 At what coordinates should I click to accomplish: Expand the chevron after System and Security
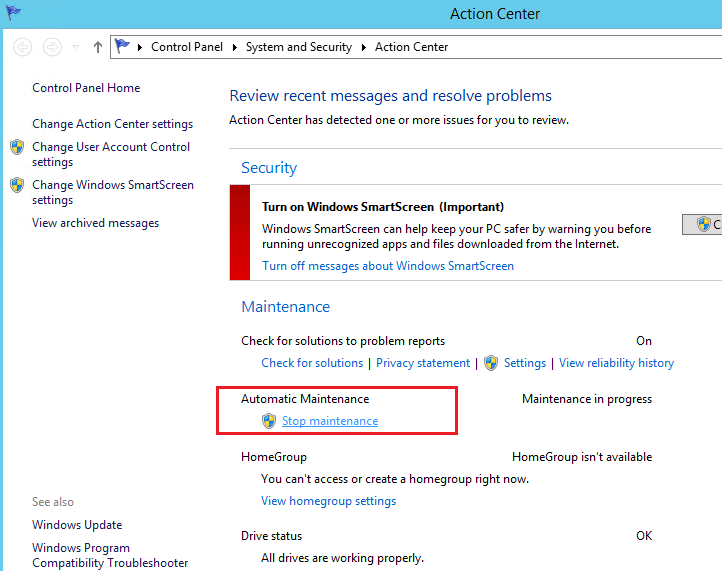click(x=364, y=47)
